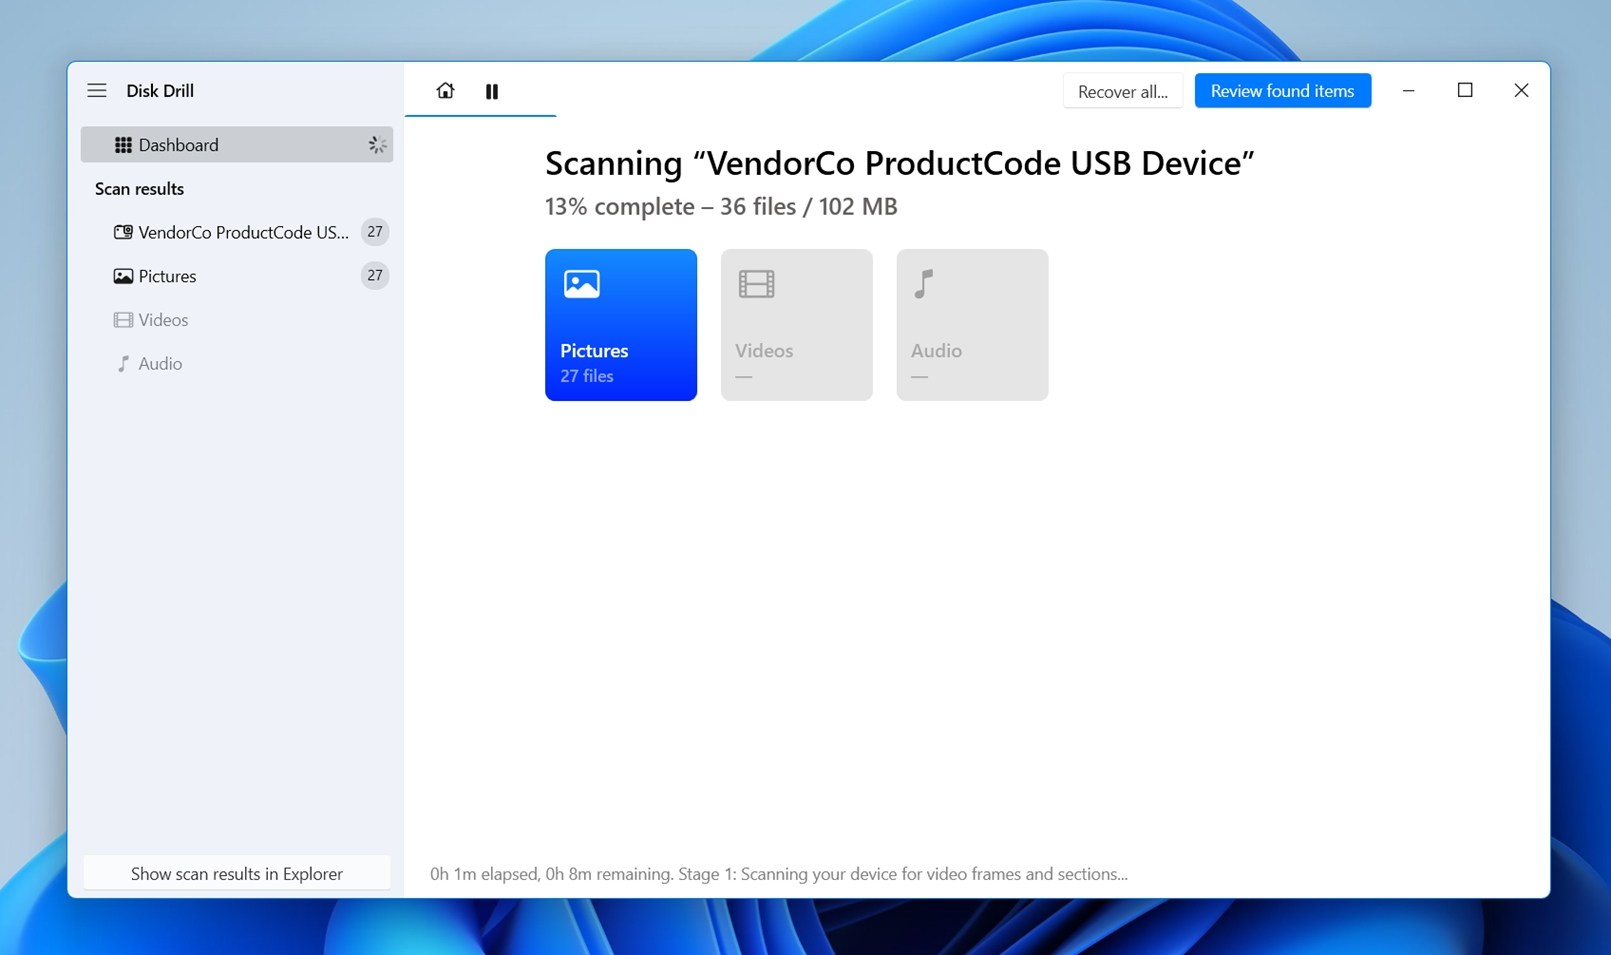
Task: Pause the ongoing scan
Action: [492, 91]
